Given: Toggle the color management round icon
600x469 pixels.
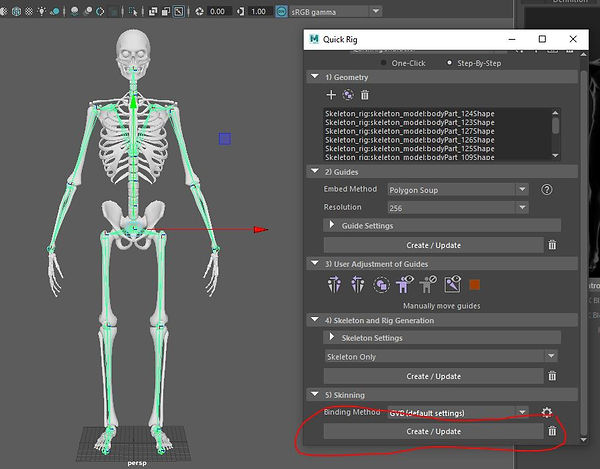Looking at the screenshot, I should click(x=281, y=11).
